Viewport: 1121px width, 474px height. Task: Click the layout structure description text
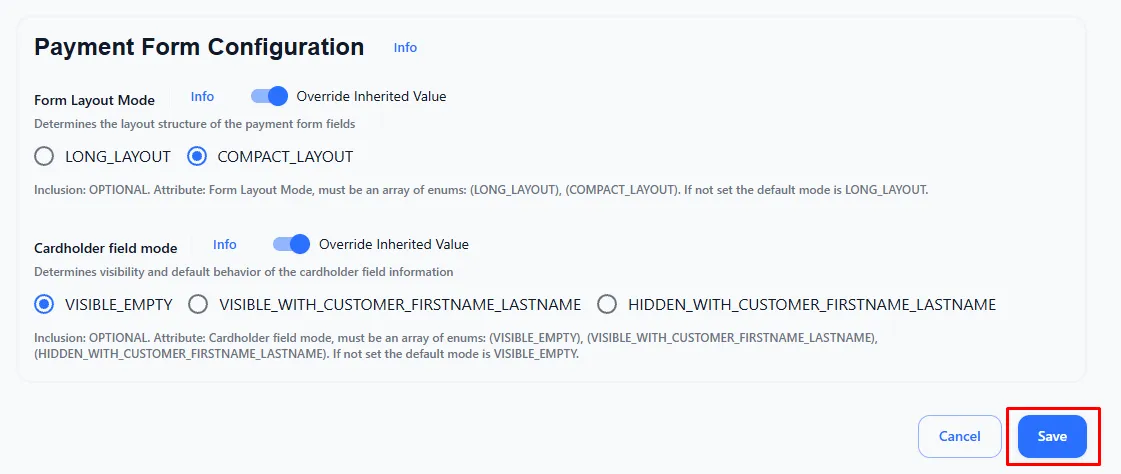[194, 124]
